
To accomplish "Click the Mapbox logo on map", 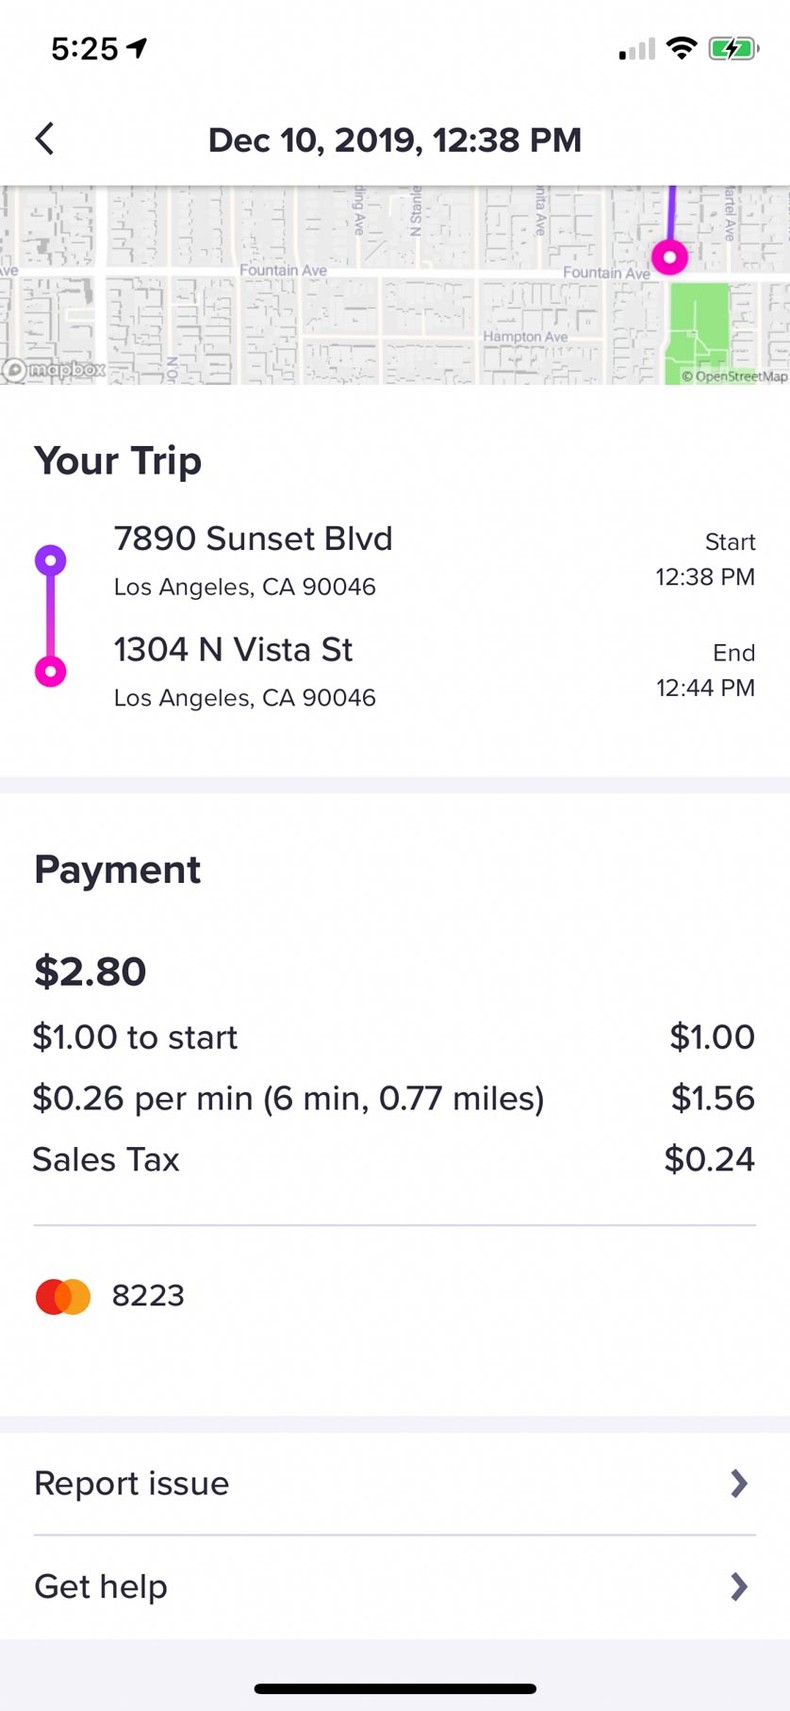I will click(x=54, y=370).
